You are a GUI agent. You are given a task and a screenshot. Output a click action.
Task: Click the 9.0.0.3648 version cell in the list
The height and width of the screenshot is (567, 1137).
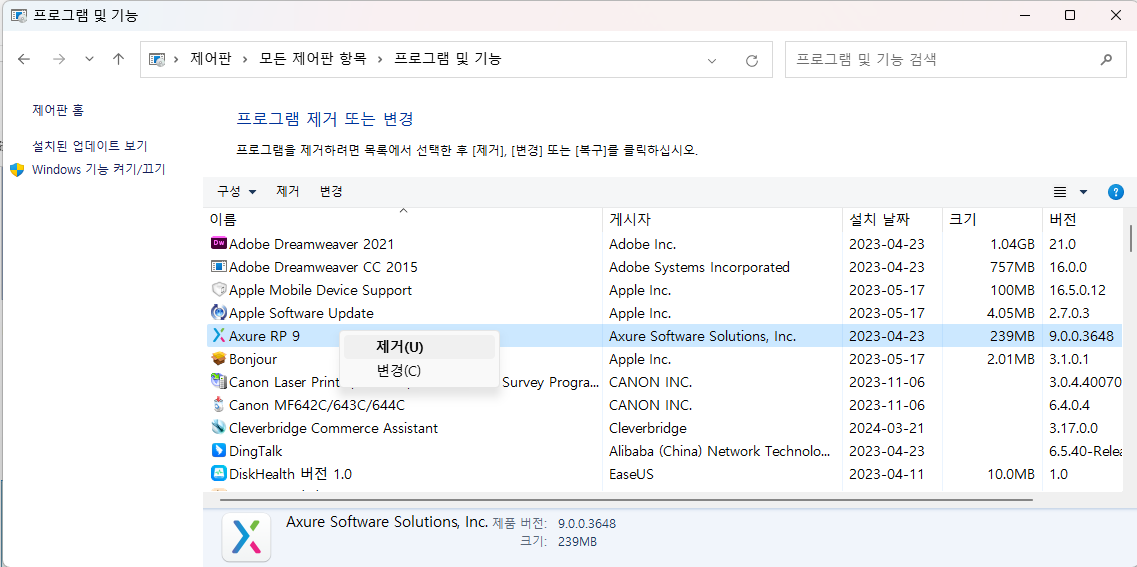click(1081, 336)
